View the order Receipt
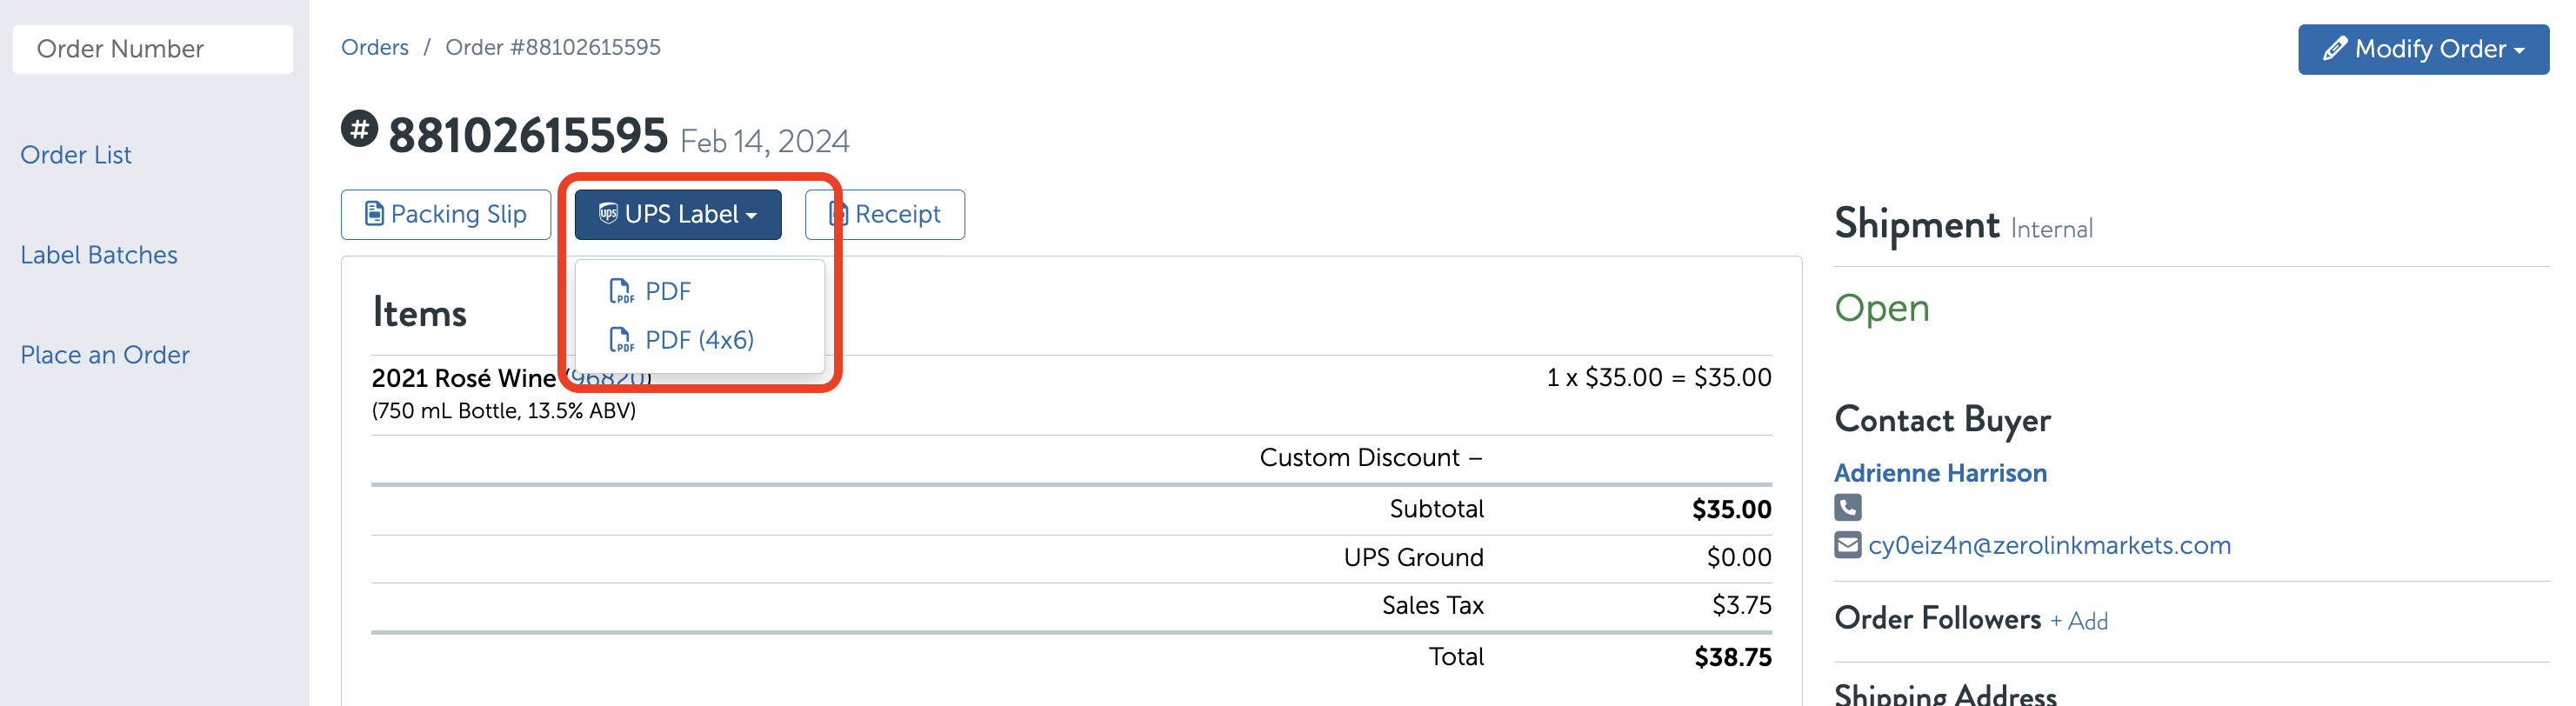This screenshot has height=706, width=2576. (885, 214)
